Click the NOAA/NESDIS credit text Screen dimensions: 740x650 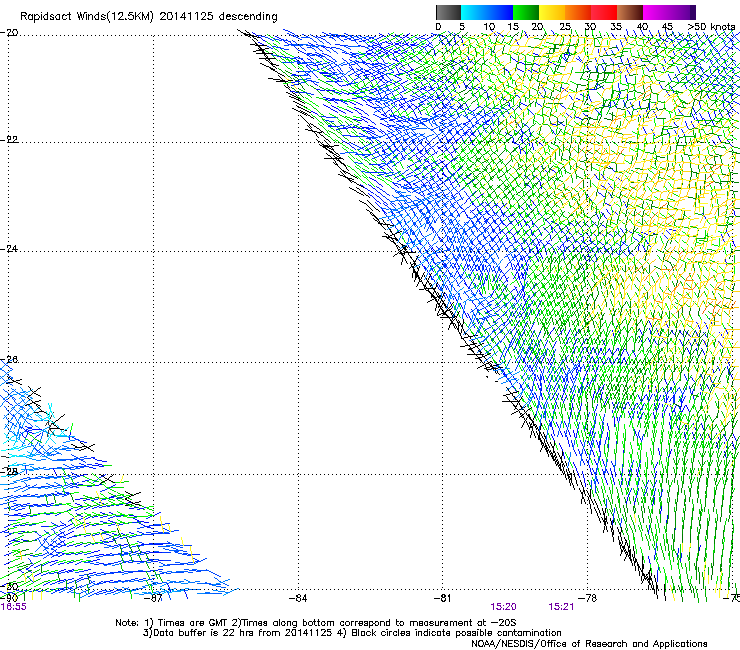589,644
